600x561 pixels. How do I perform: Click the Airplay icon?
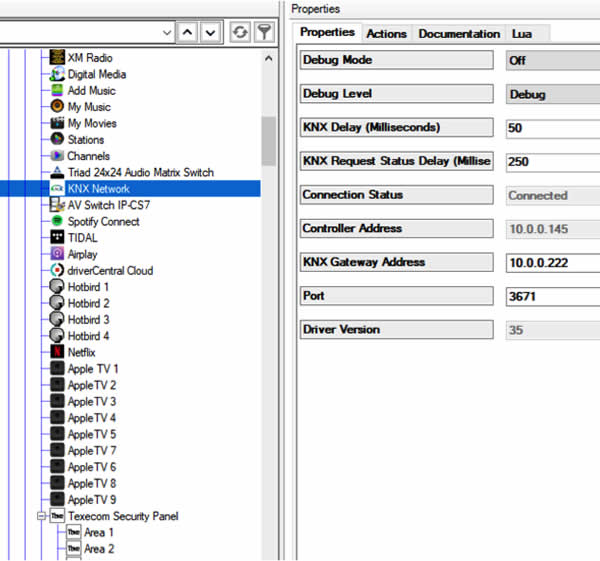(57, 254)
